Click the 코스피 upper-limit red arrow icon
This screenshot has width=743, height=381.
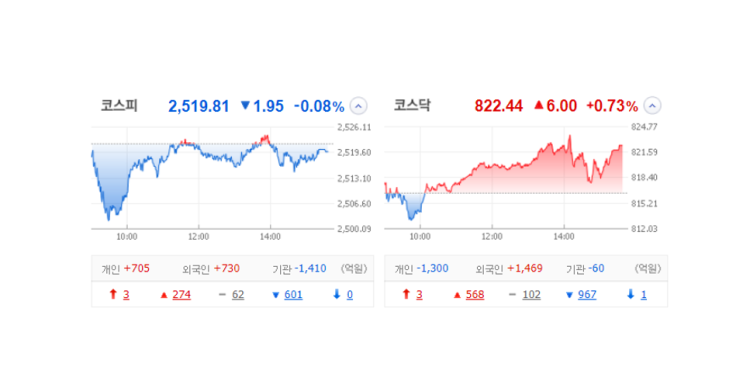pos(113,294)
